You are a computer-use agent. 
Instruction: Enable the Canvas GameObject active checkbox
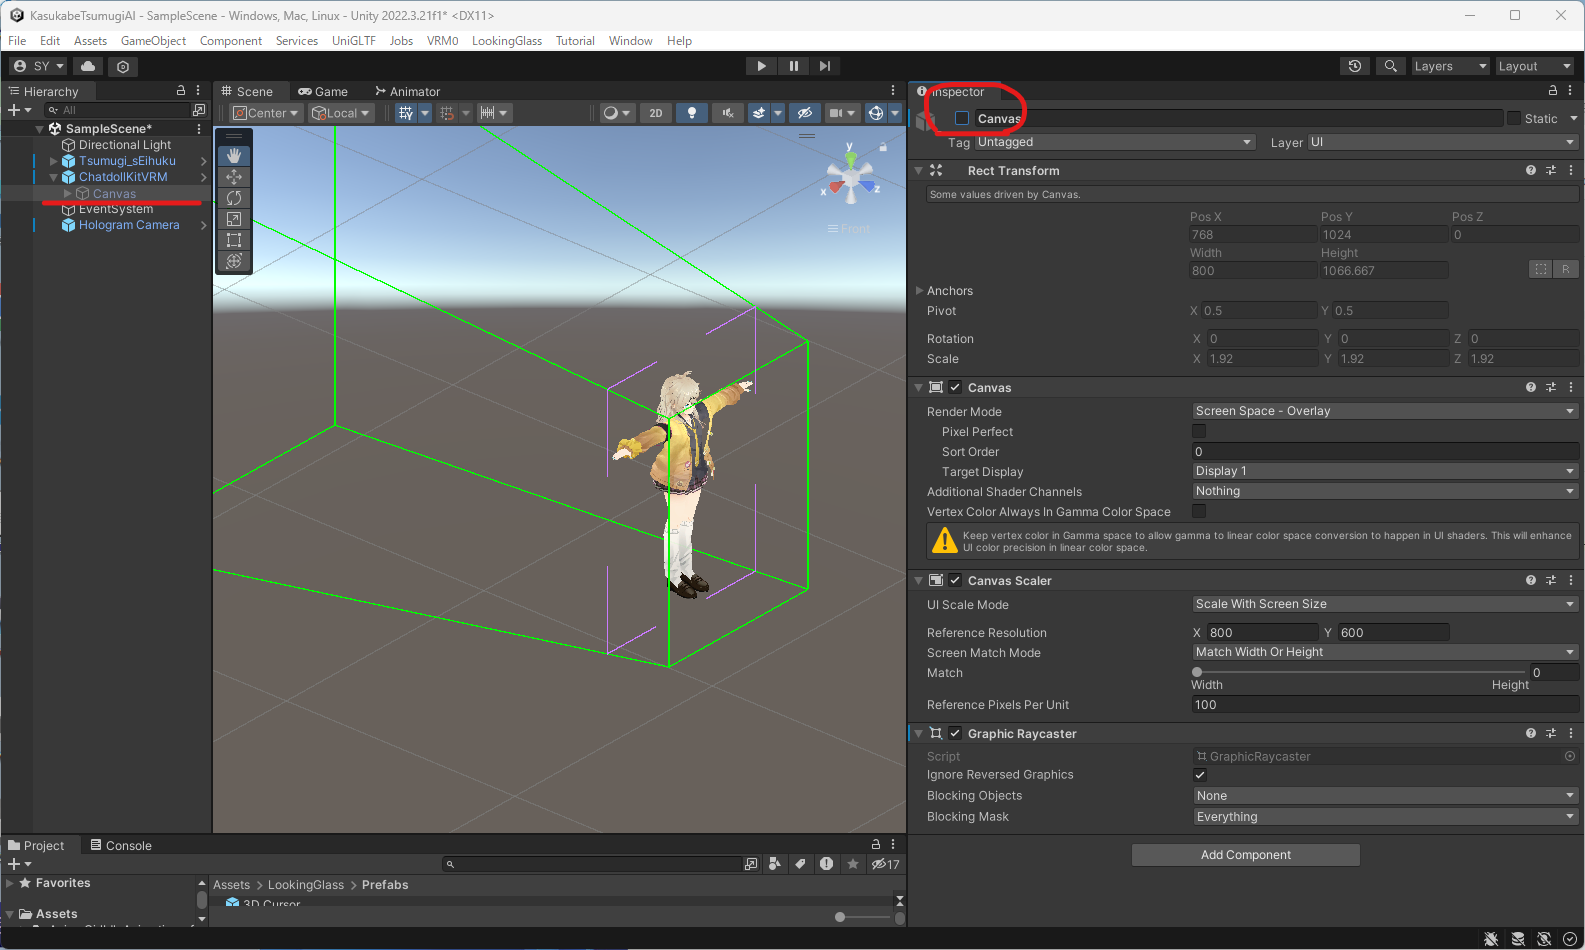tap(962, 118)
